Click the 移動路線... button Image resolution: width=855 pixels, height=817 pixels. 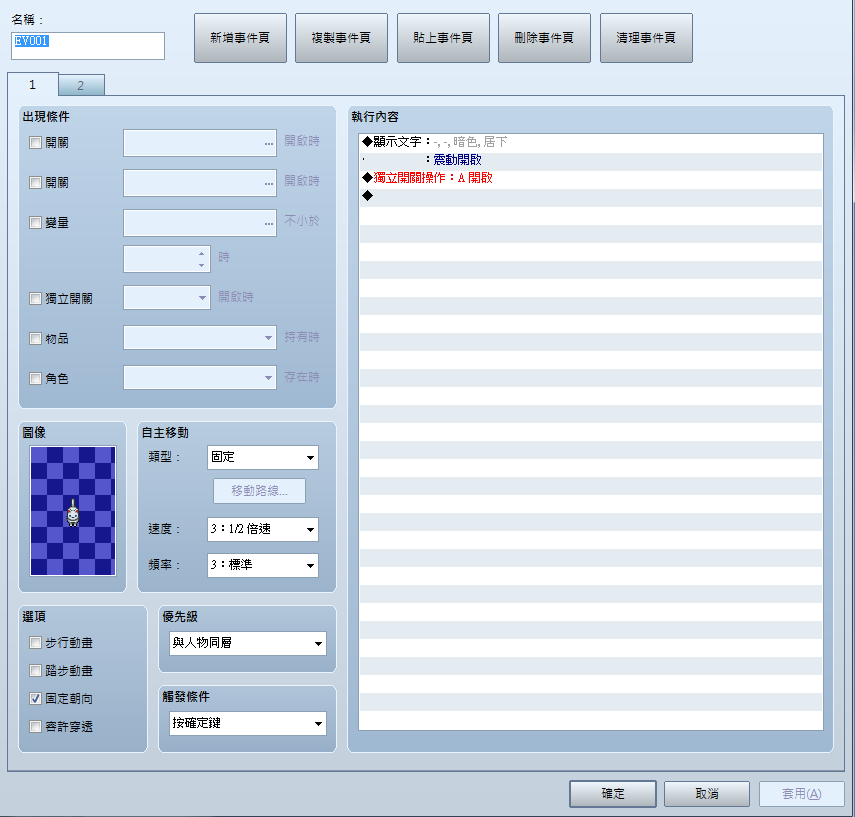[x=259, y=491]
